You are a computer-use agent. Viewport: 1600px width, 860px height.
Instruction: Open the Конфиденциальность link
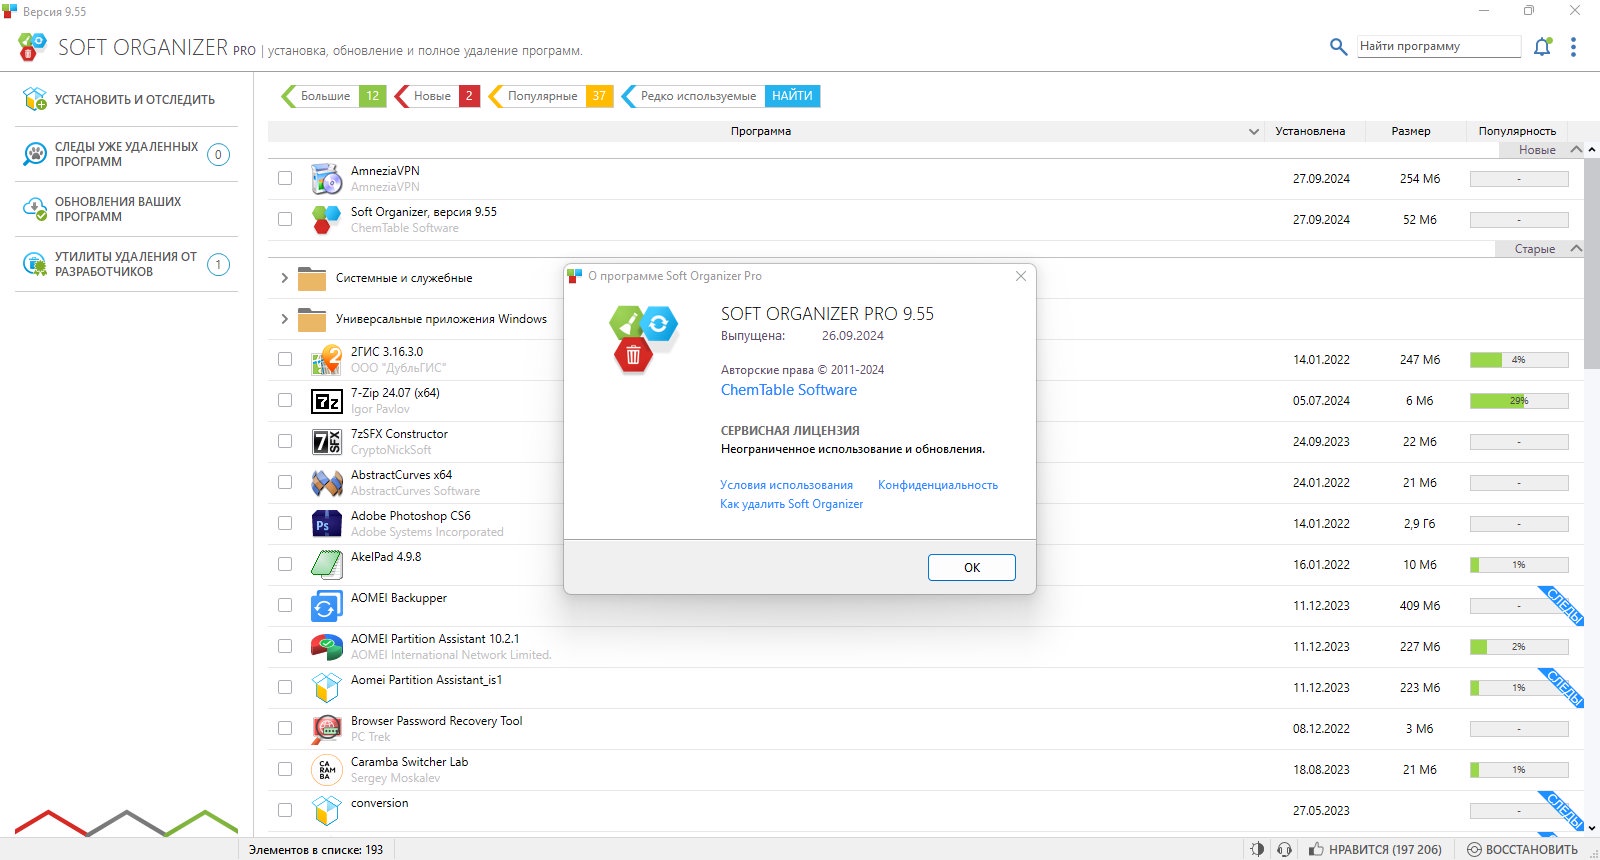938,485
